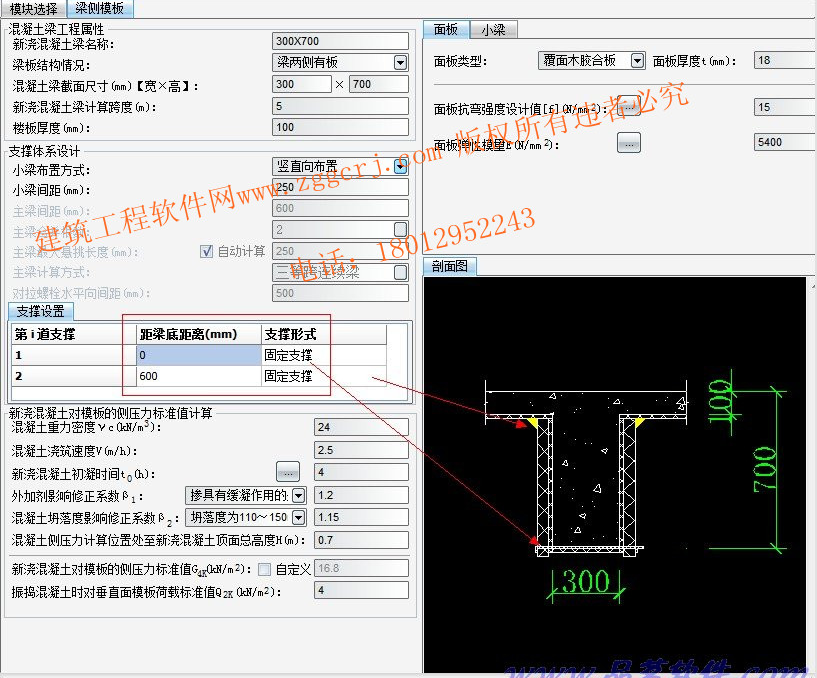Click the 300 dimension label in section drawing
Viewport: 817px width, 678px height.
586,582
